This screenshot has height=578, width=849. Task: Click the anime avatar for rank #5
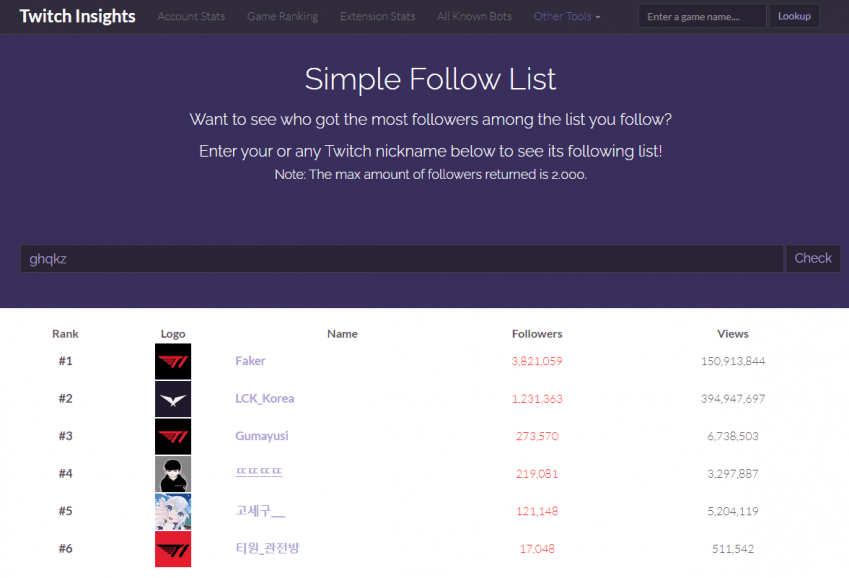click(173, 511)
